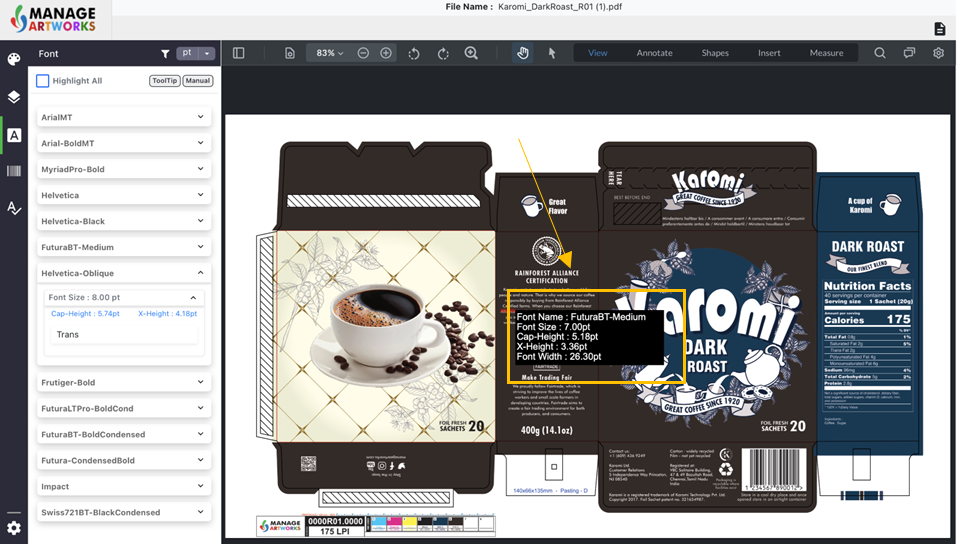Open the comments panel icon

pyautogui.click(x=909, y=53)
